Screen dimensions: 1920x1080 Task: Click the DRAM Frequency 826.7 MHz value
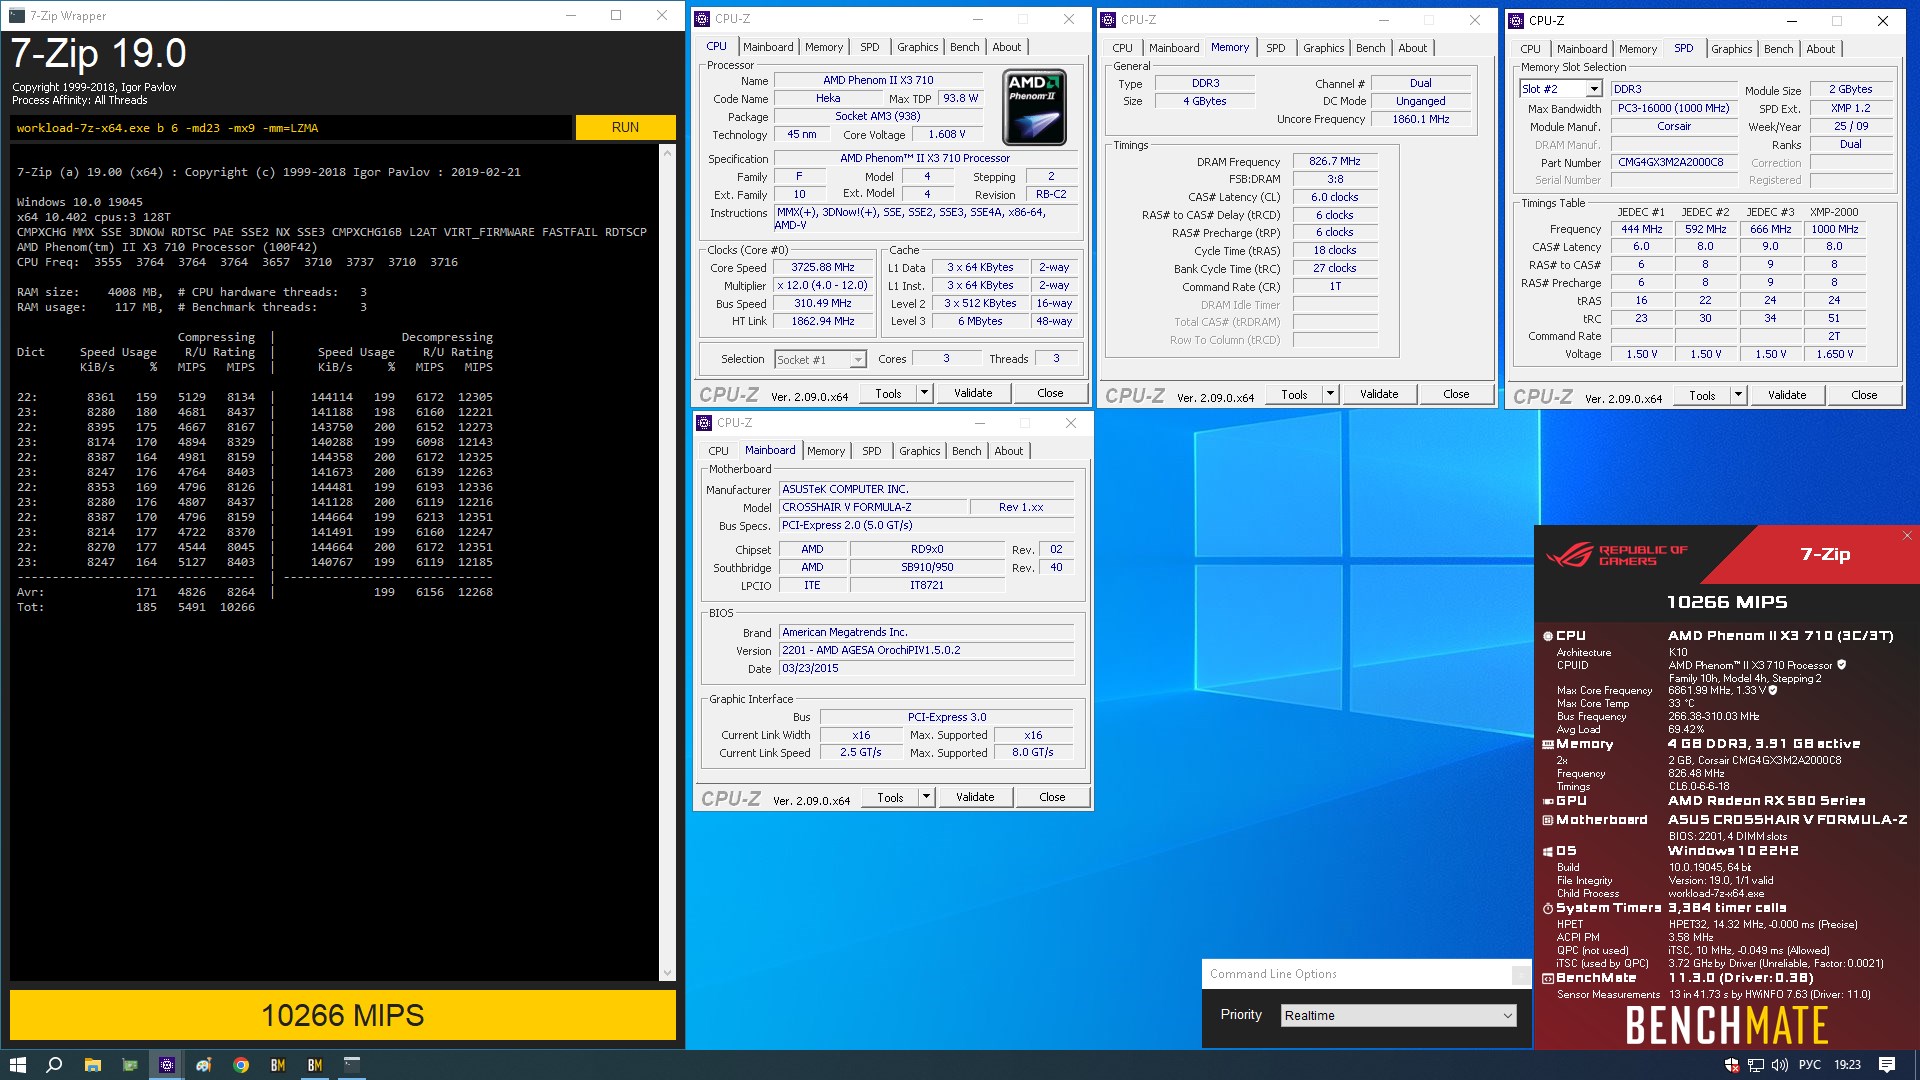1335,161
